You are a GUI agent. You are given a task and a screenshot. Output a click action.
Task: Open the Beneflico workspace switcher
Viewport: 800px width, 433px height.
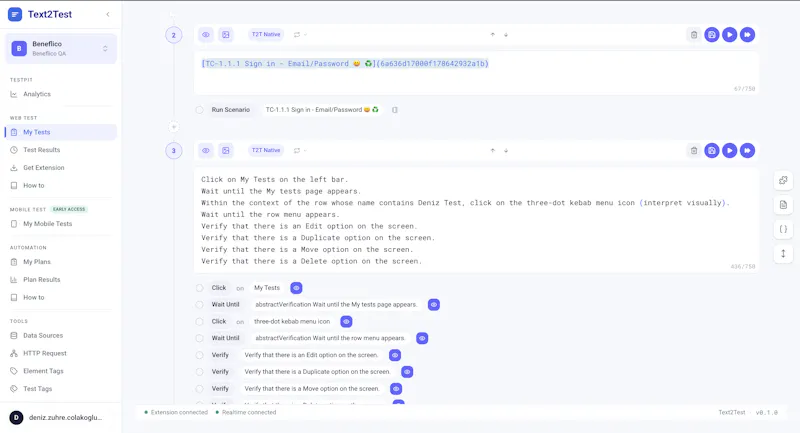(61, 48)
